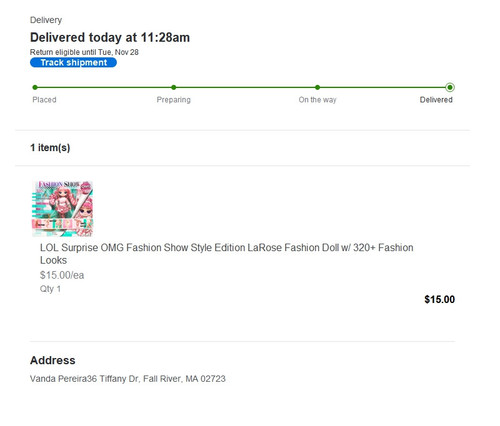The image size is (500, 426).
Task: Click the 1 item(s) section header
Action: point(50,148)
